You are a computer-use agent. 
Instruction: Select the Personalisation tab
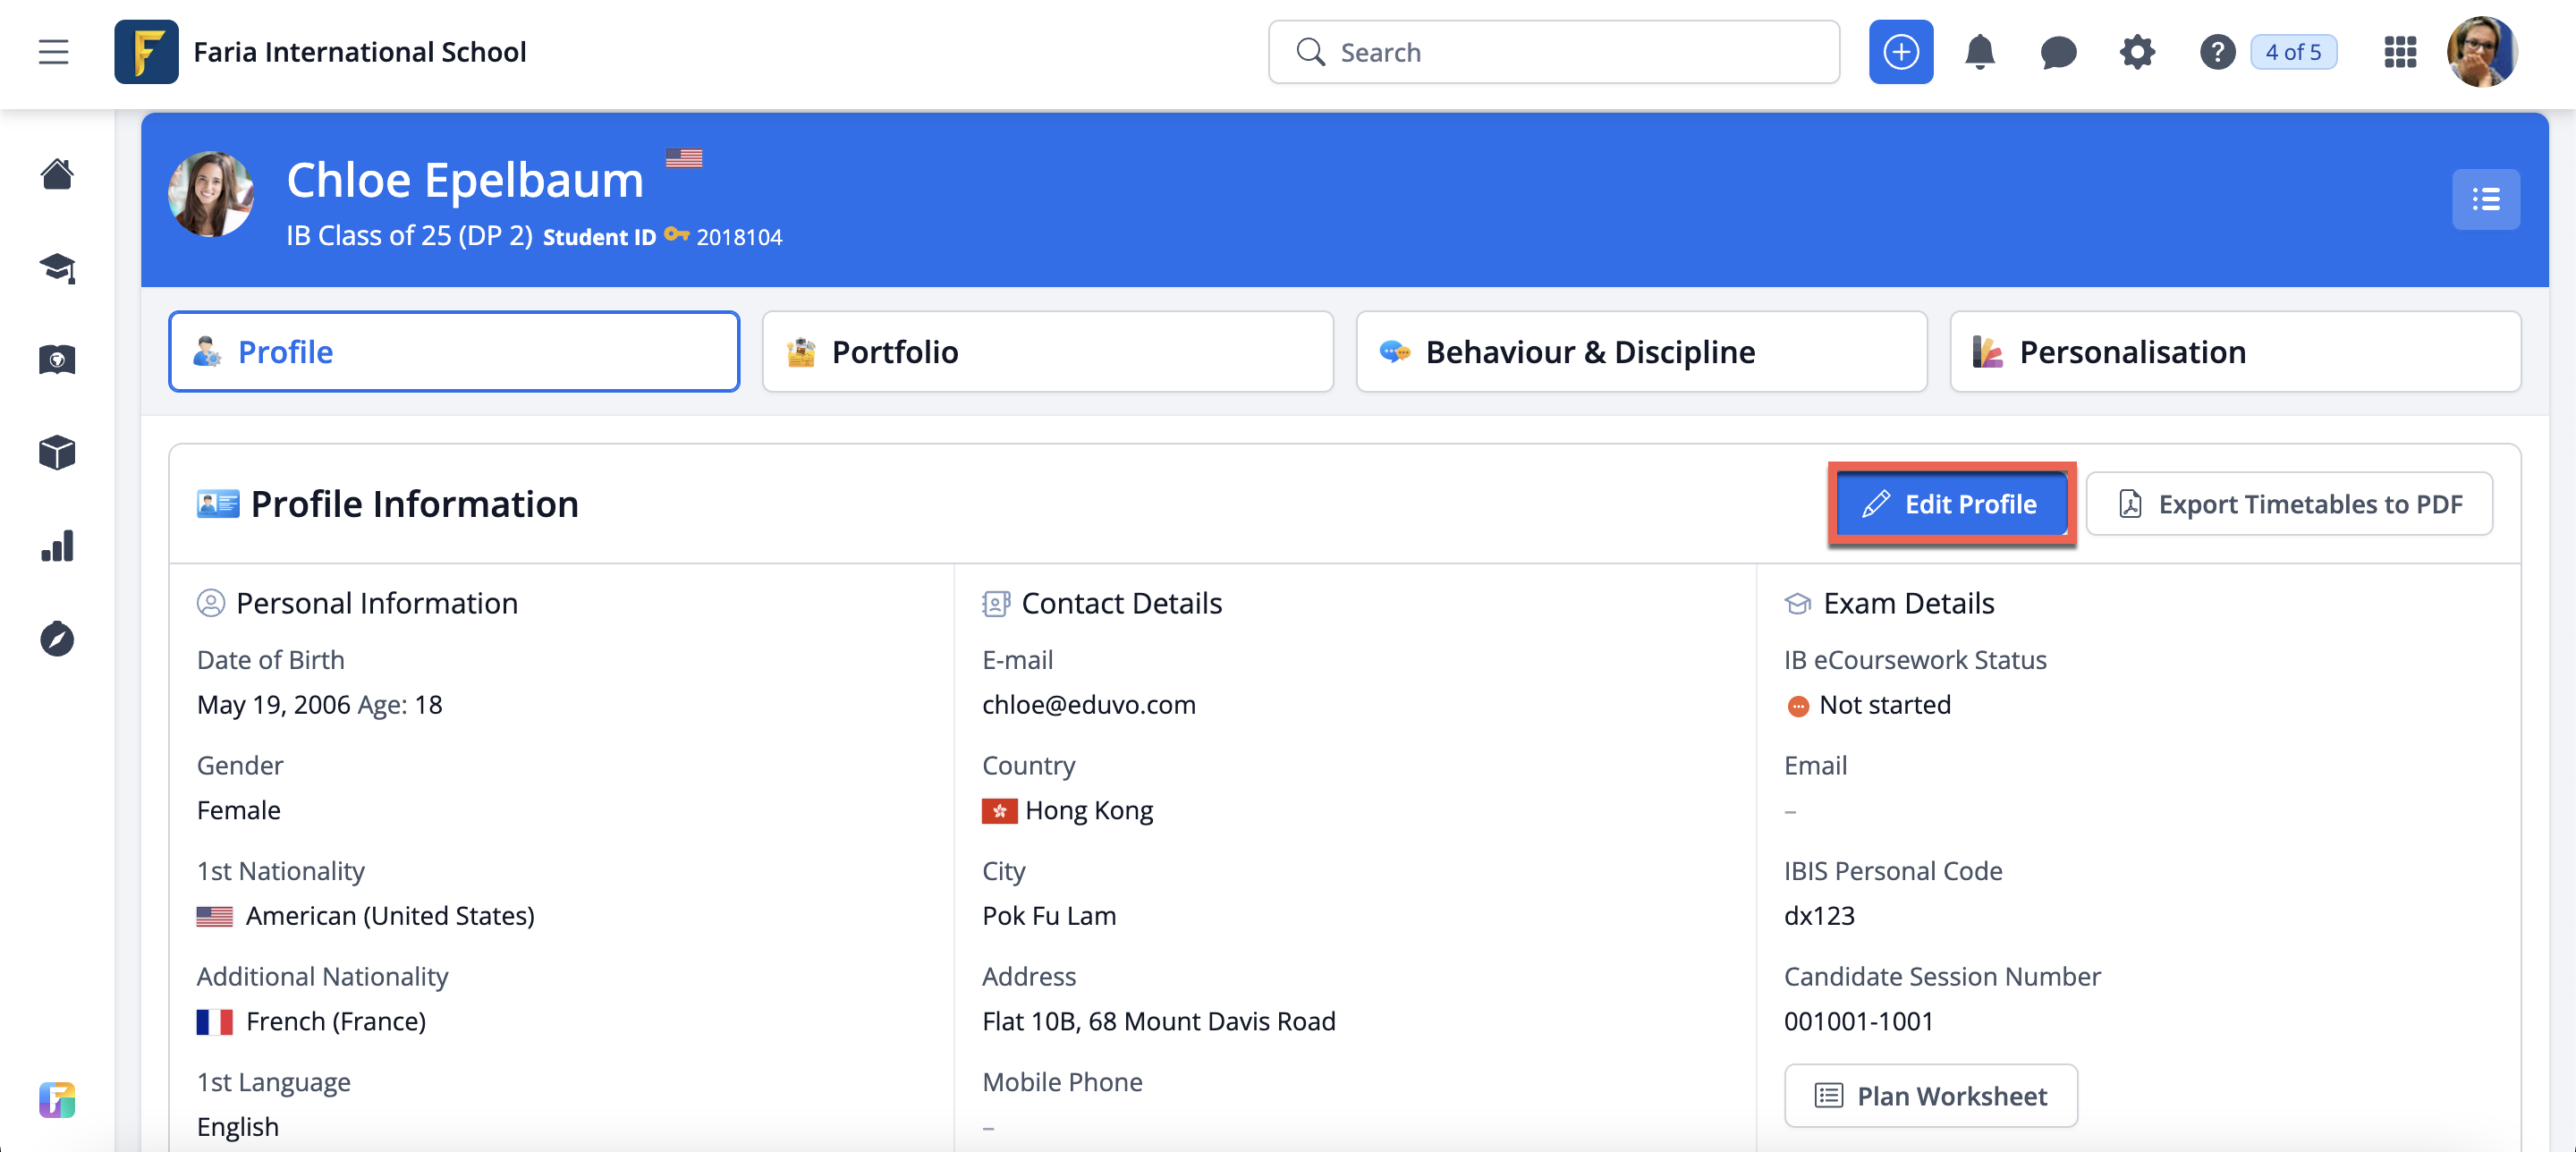tap(2235, 352)
